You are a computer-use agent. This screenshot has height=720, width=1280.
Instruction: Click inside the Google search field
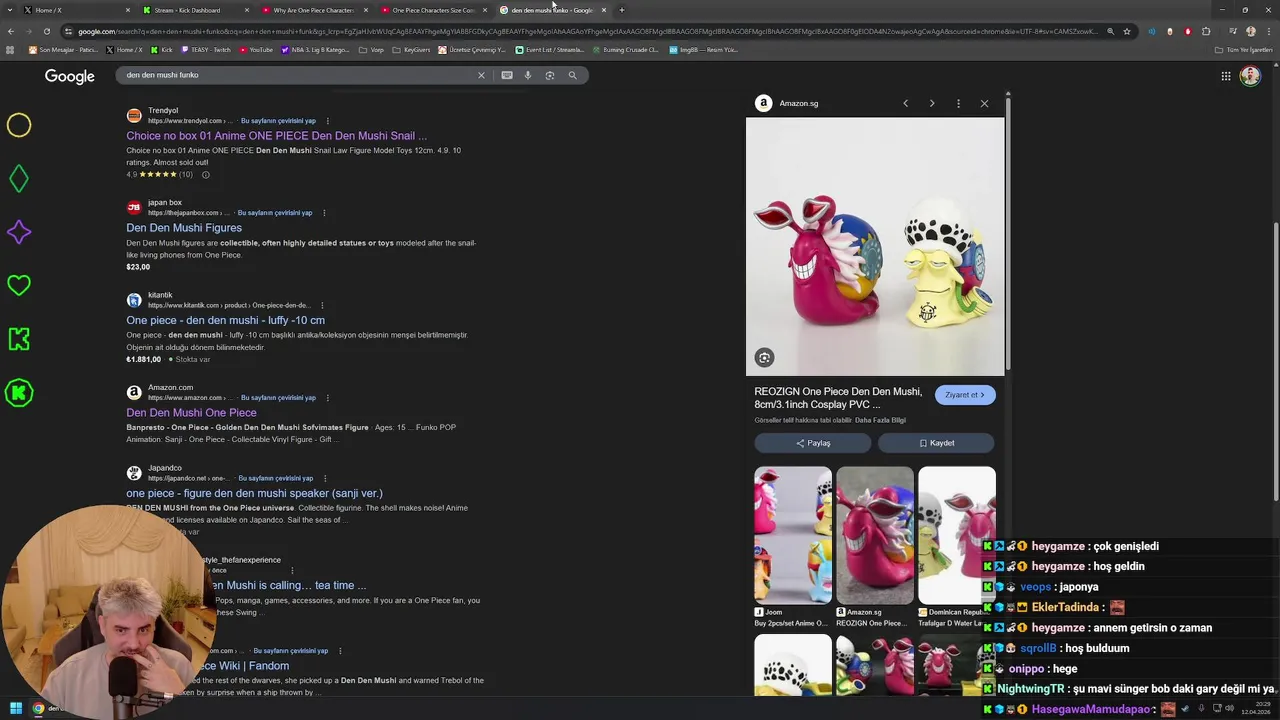[x=295, y=75]
